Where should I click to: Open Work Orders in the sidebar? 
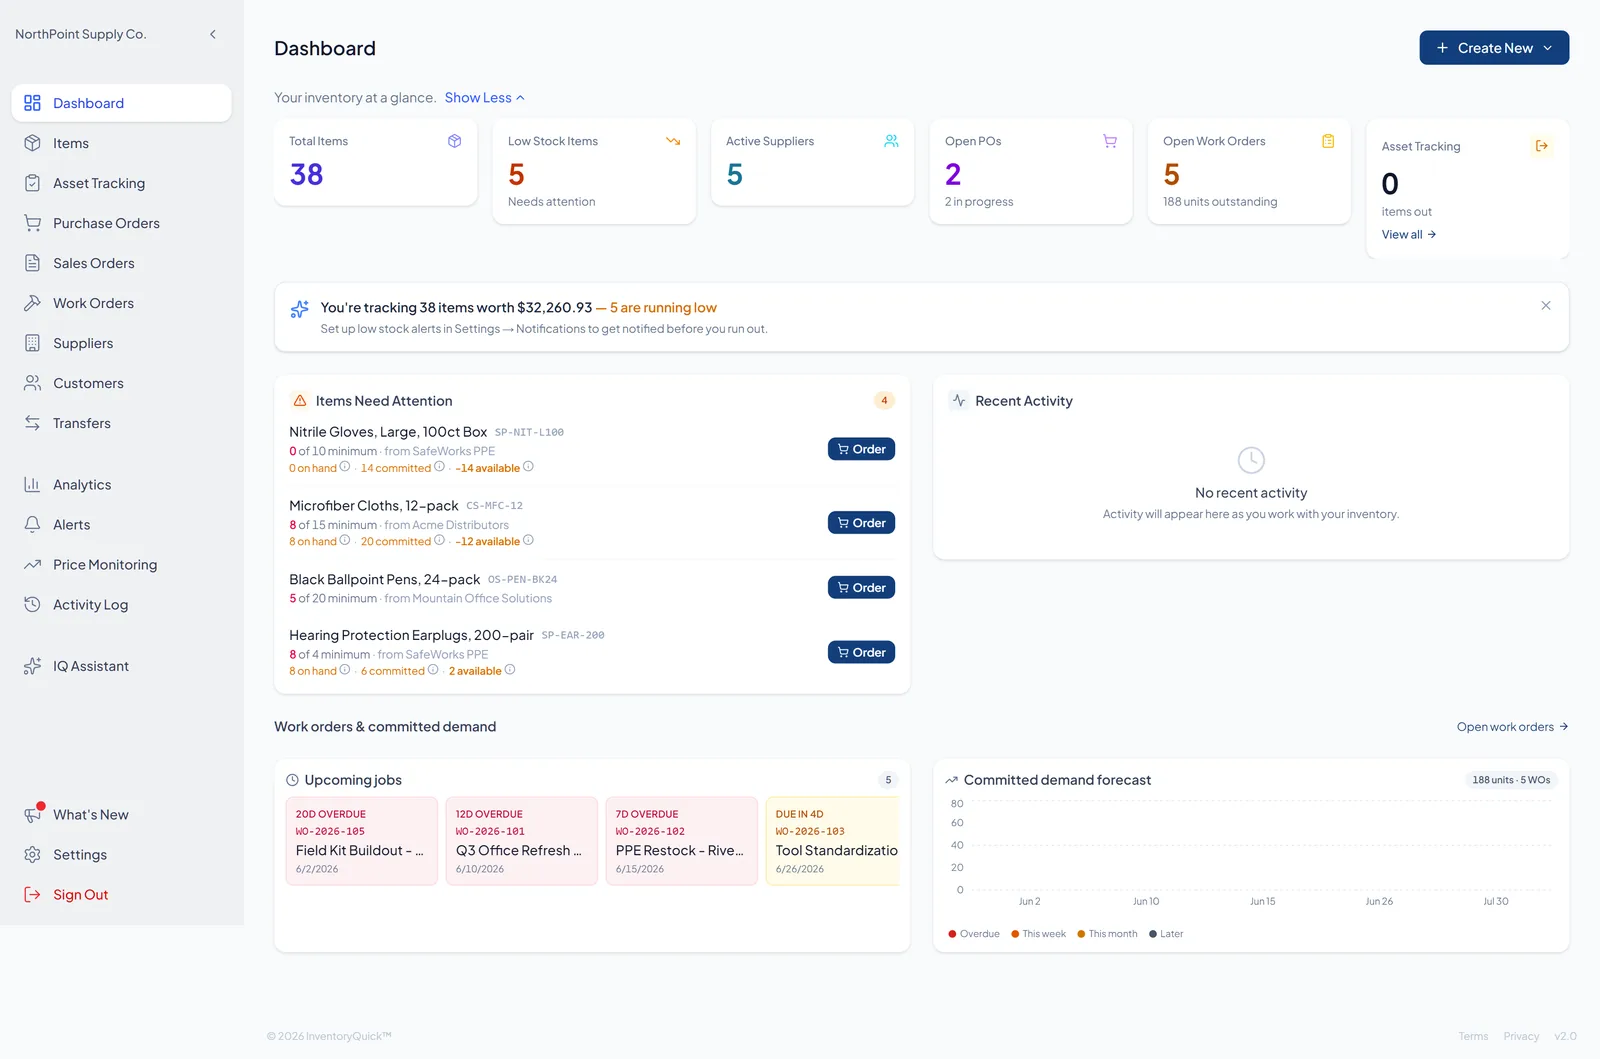(121, 303)
